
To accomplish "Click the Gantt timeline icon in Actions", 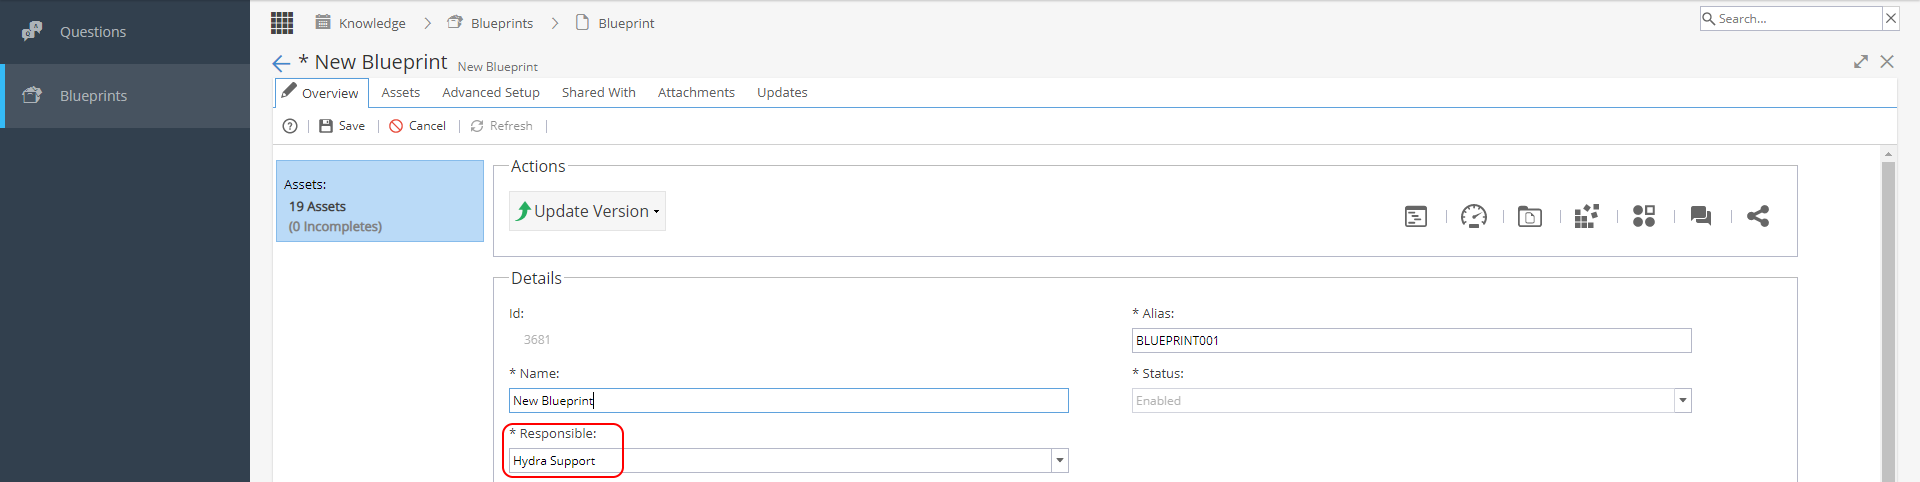I will click(1416, 216).
